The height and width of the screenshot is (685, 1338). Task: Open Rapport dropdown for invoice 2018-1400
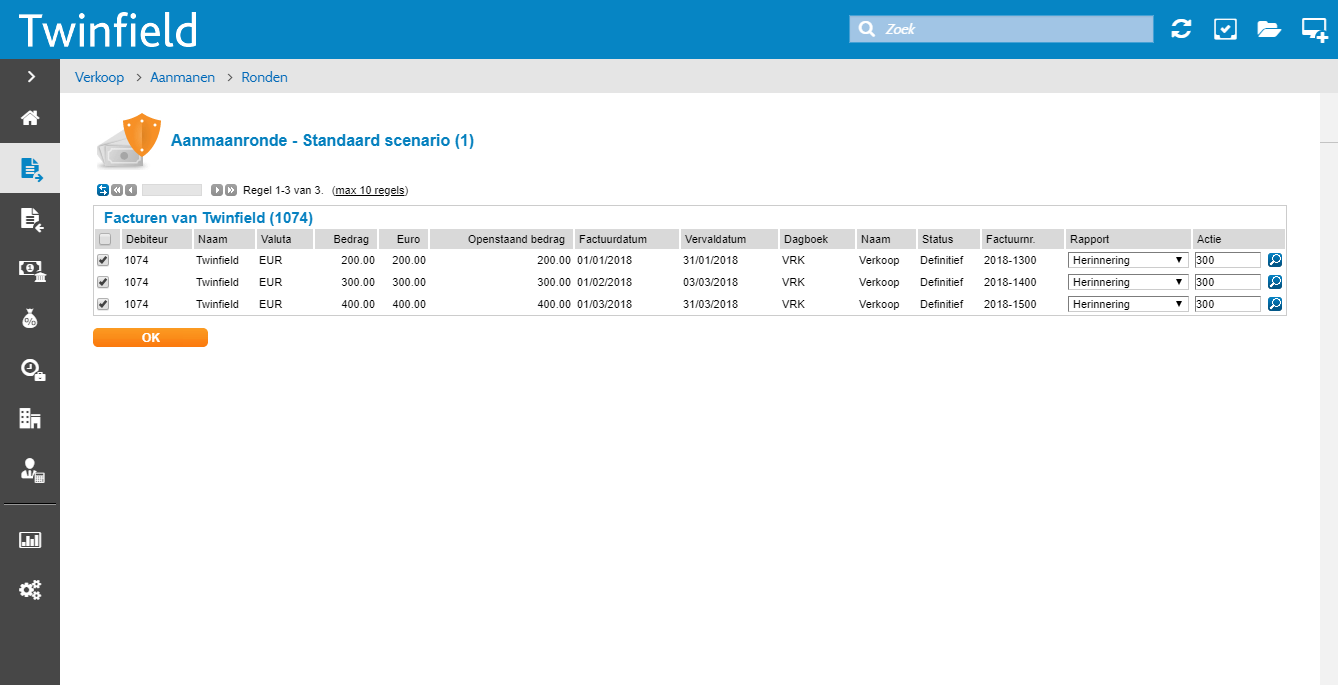pos(1128,282)
